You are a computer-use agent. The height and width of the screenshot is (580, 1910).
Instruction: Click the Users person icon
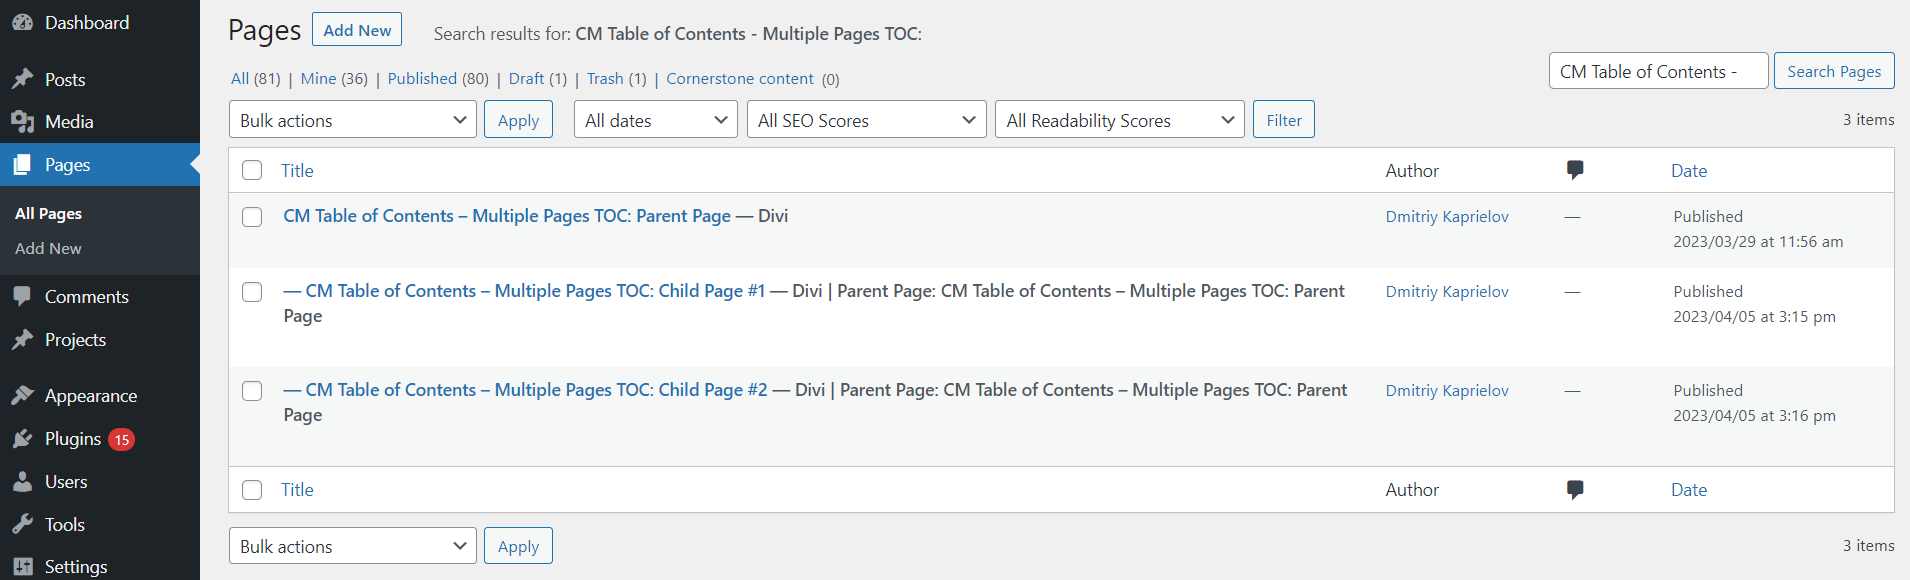pos(22,482)
